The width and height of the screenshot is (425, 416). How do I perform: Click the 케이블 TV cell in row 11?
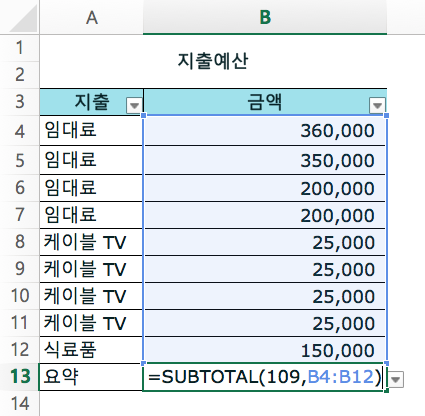[91, 323]
